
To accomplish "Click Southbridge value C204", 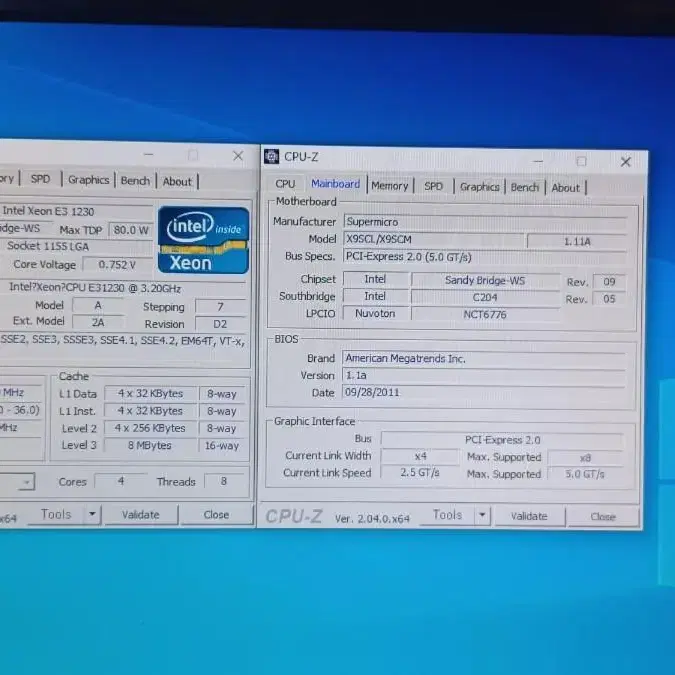I will (x=485, y=297).
